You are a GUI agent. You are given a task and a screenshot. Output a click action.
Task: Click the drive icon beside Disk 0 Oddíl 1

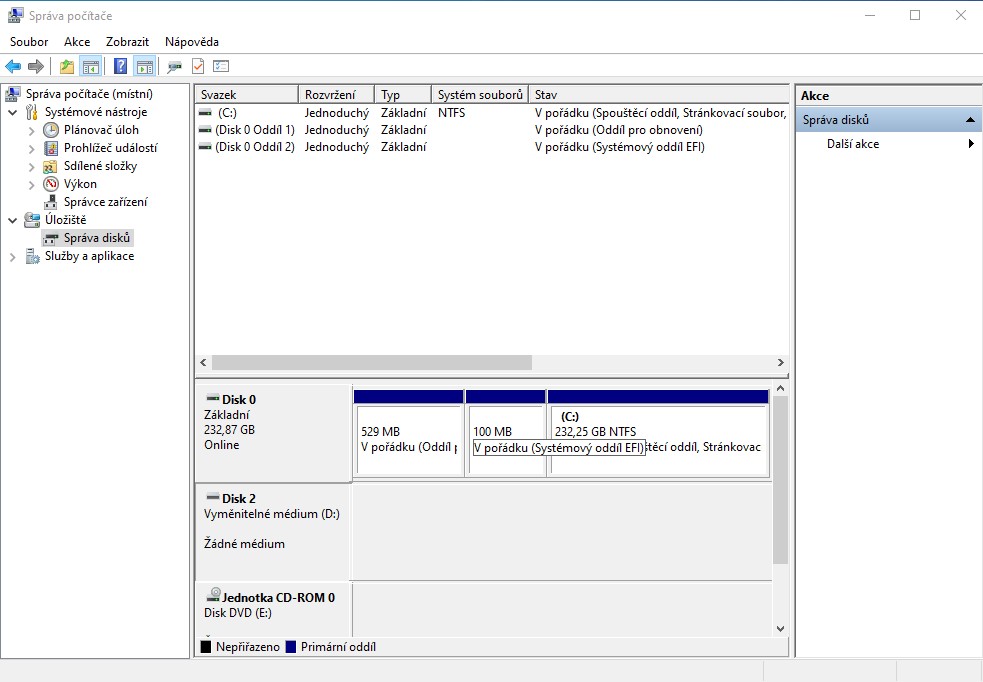click(x=205, y=130)
